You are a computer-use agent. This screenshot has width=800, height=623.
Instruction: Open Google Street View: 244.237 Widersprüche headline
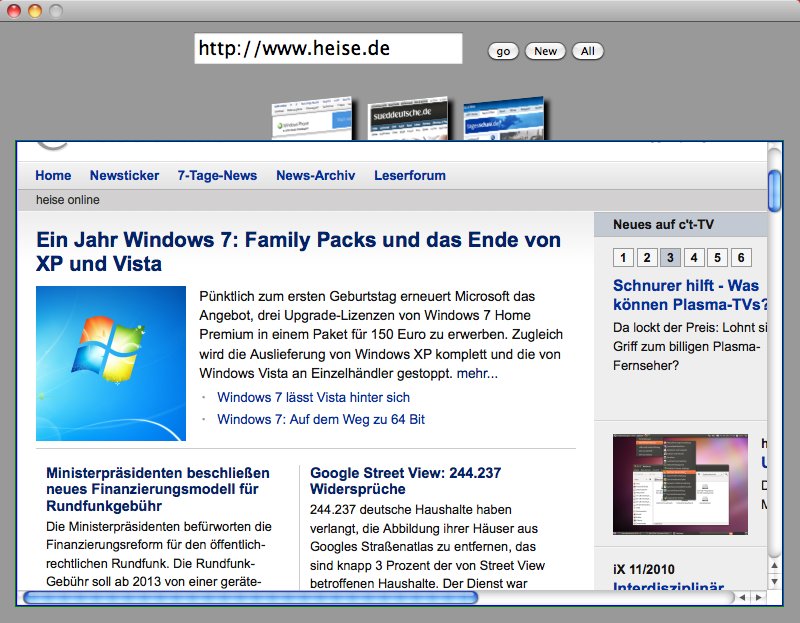coord(406,481)
